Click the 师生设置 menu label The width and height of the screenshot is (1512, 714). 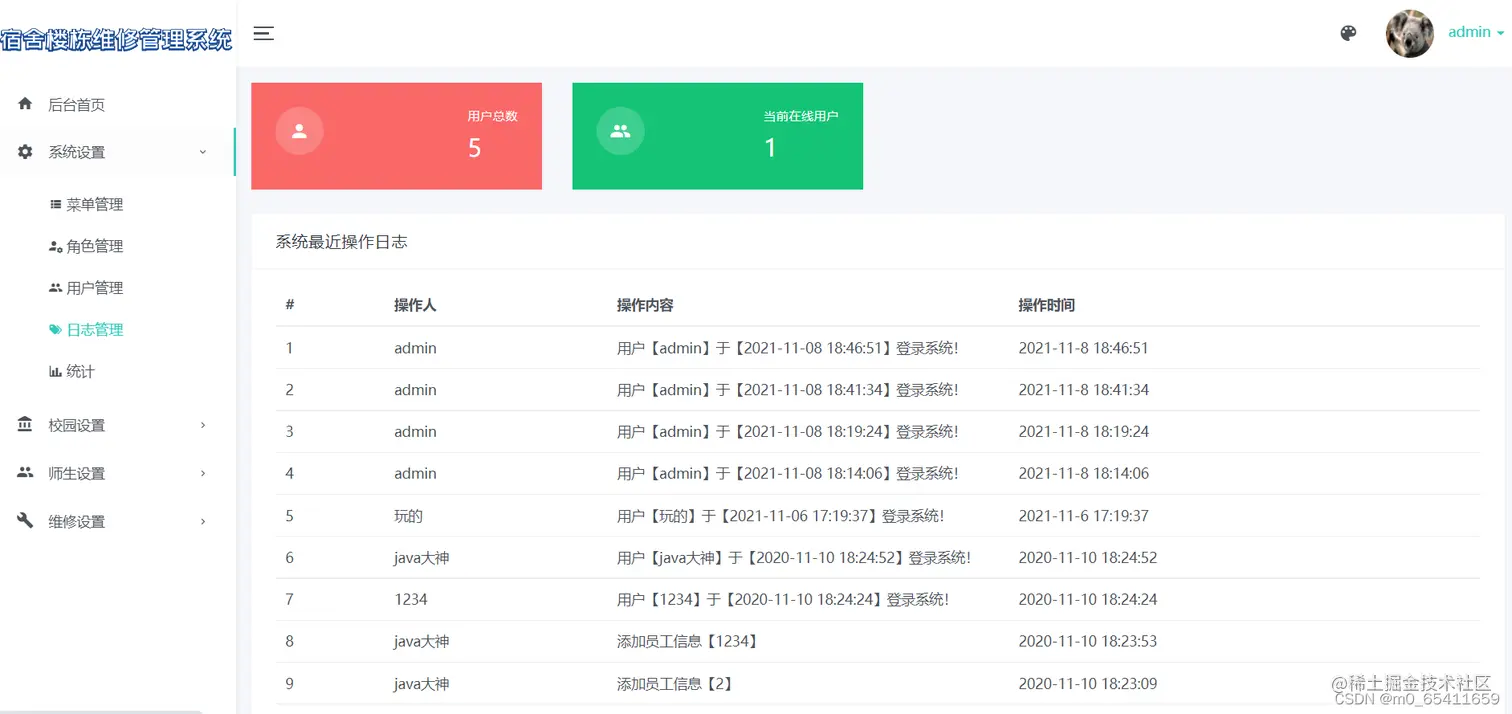(77, 473)
